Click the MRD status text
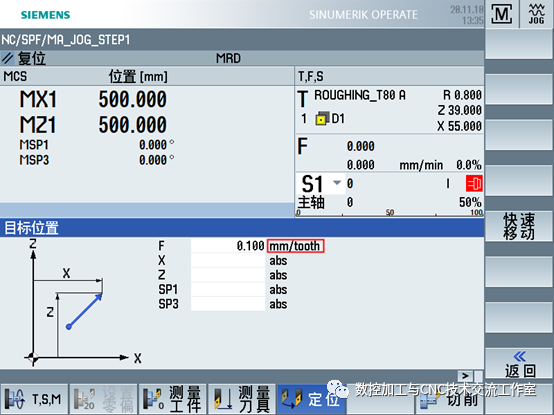This screenshot has height=415, width=554. (228, 58)
